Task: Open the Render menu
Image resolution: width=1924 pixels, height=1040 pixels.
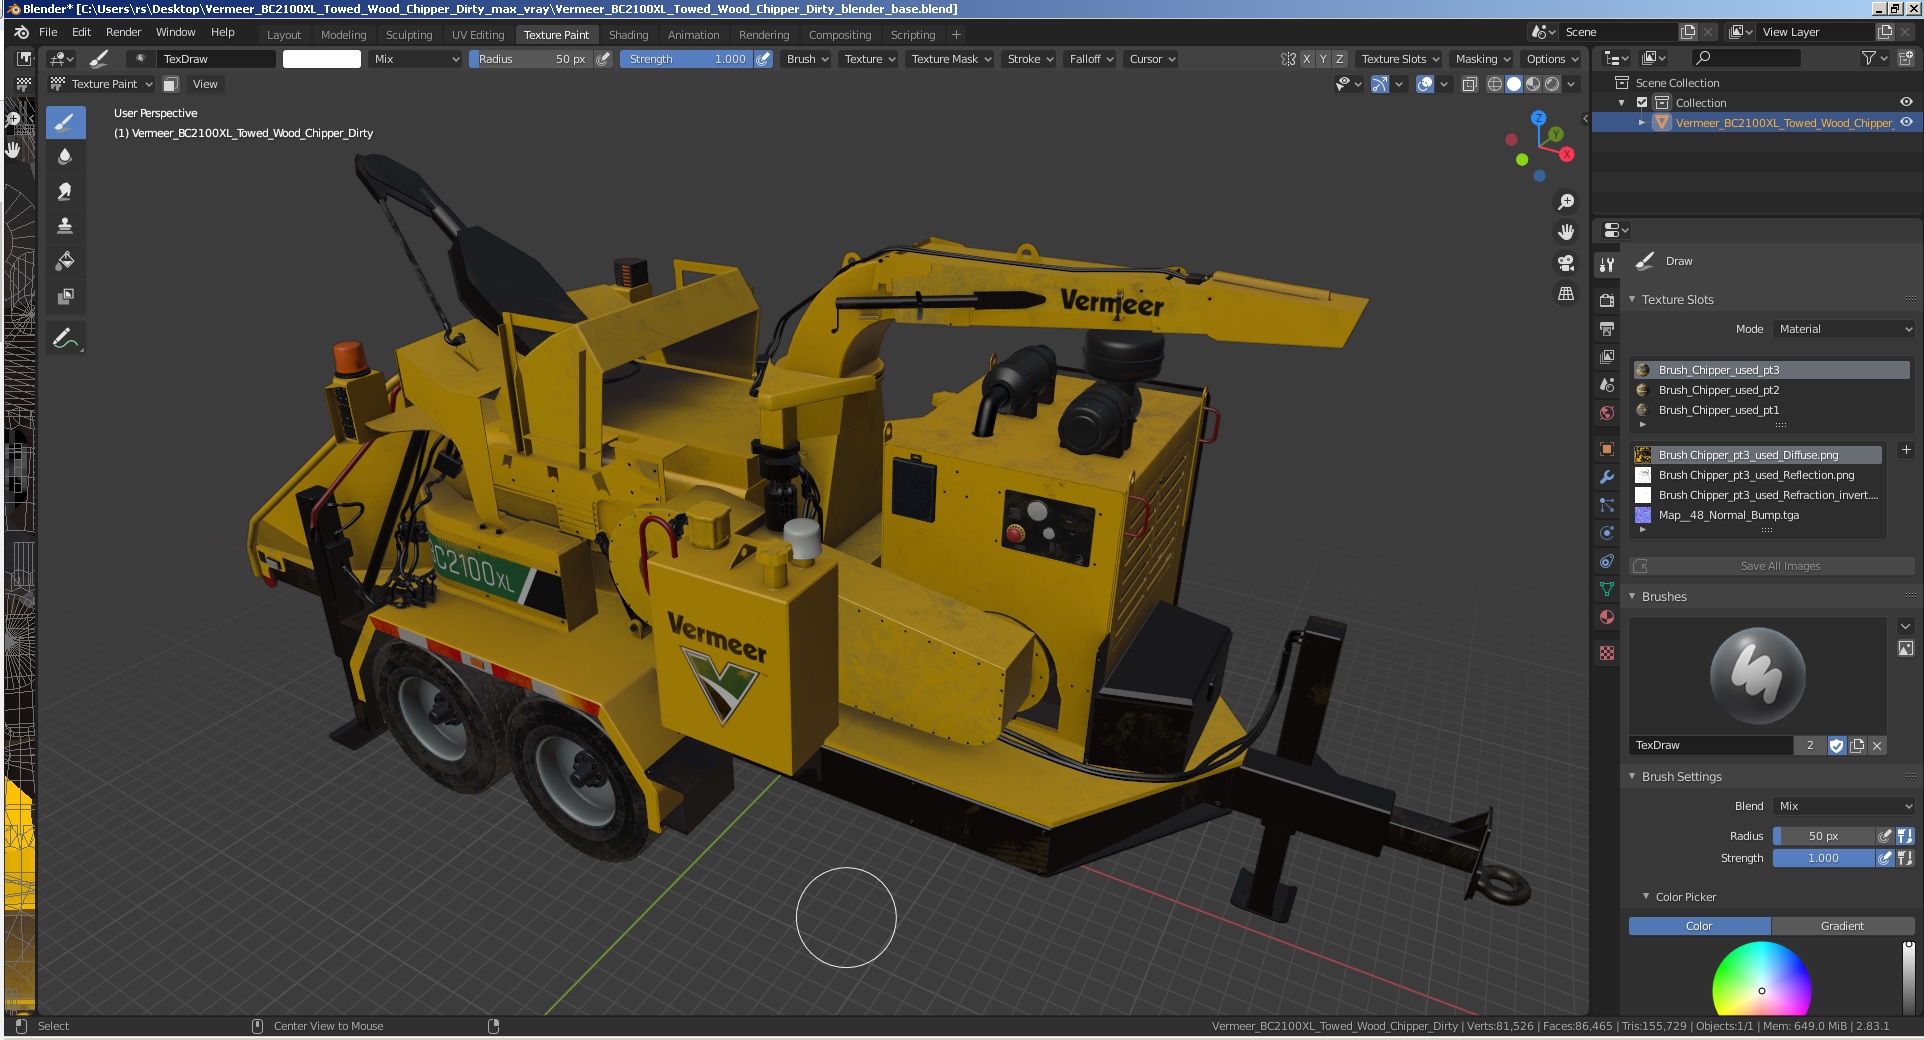Action: [123, 32]
